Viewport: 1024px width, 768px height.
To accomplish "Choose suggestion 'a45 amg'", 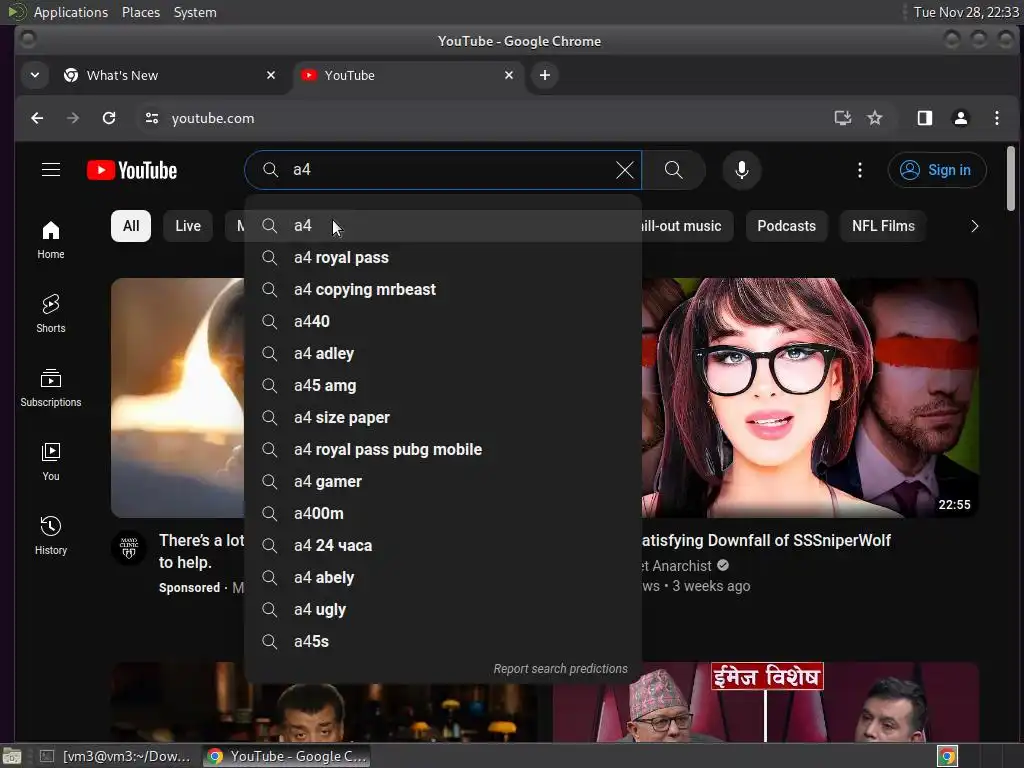I will tap(443, 386).
